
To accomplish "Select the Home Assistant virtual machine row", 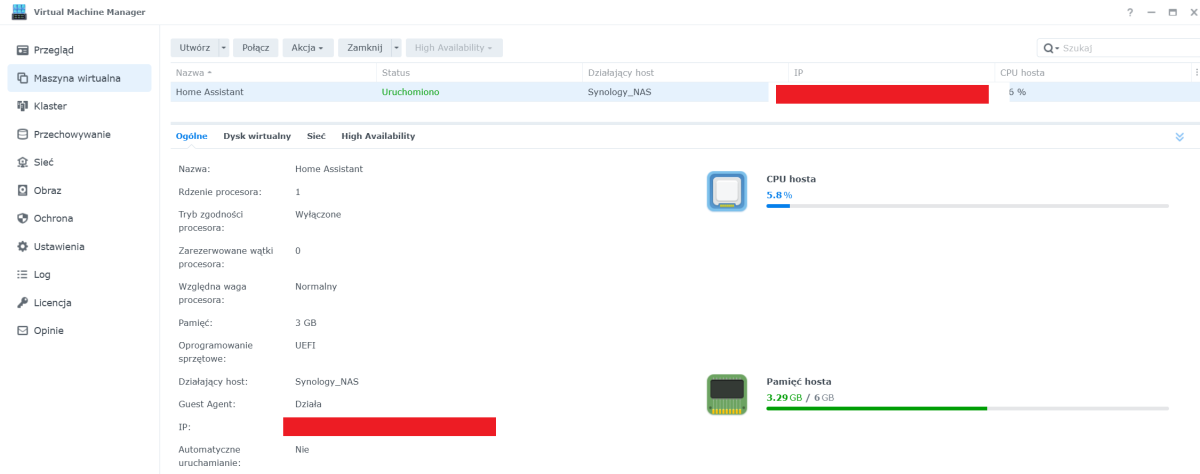I will pos(270,92).
